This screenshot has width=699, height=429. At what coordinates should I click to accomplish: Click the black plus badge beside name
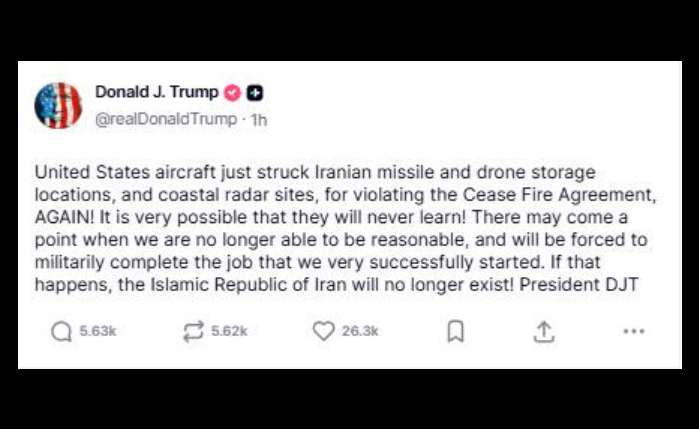255,93
